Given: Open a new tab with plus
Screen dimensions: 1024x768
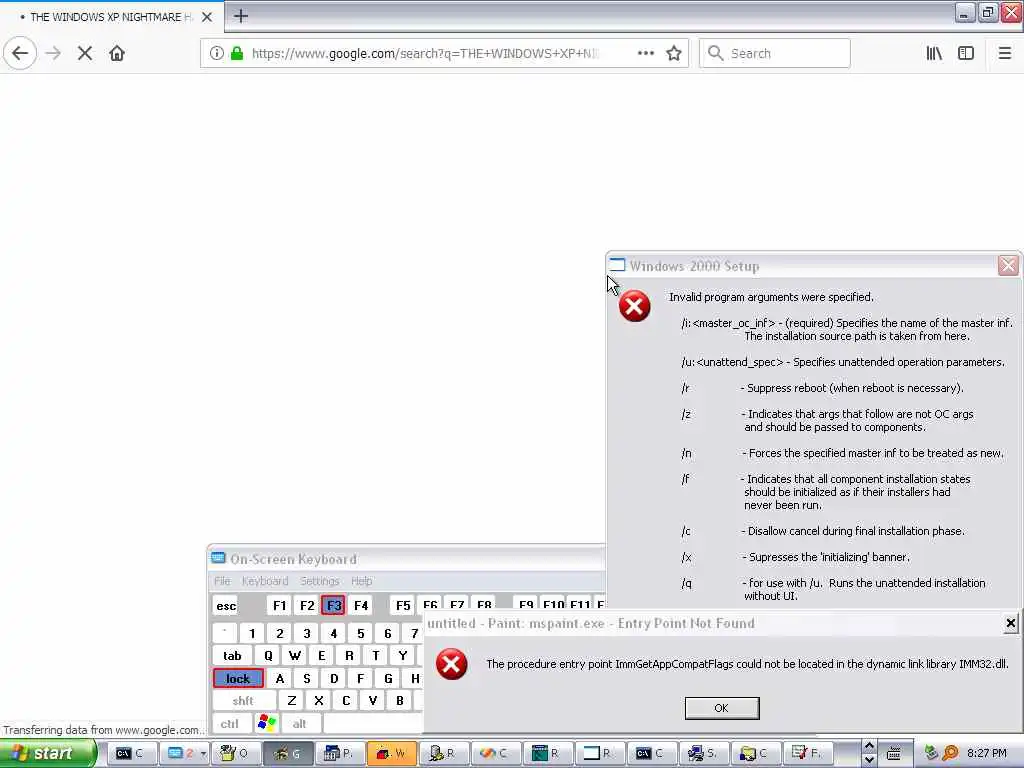Looking at the screenshot, I should [x=240, y=16].
